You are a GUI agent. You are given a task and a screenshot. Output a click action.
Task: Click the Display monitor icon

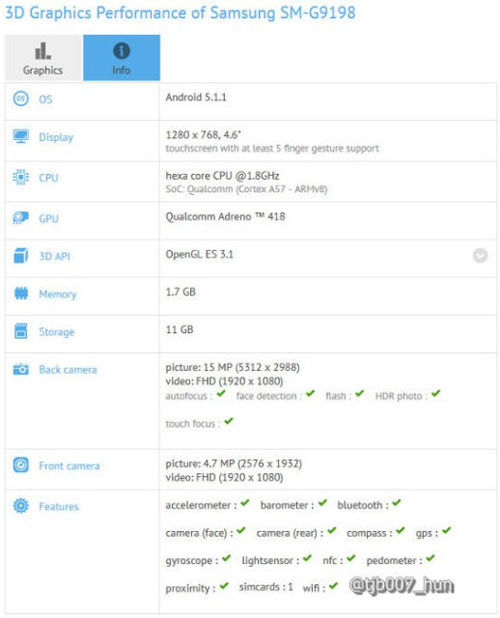tap(20, 136)
